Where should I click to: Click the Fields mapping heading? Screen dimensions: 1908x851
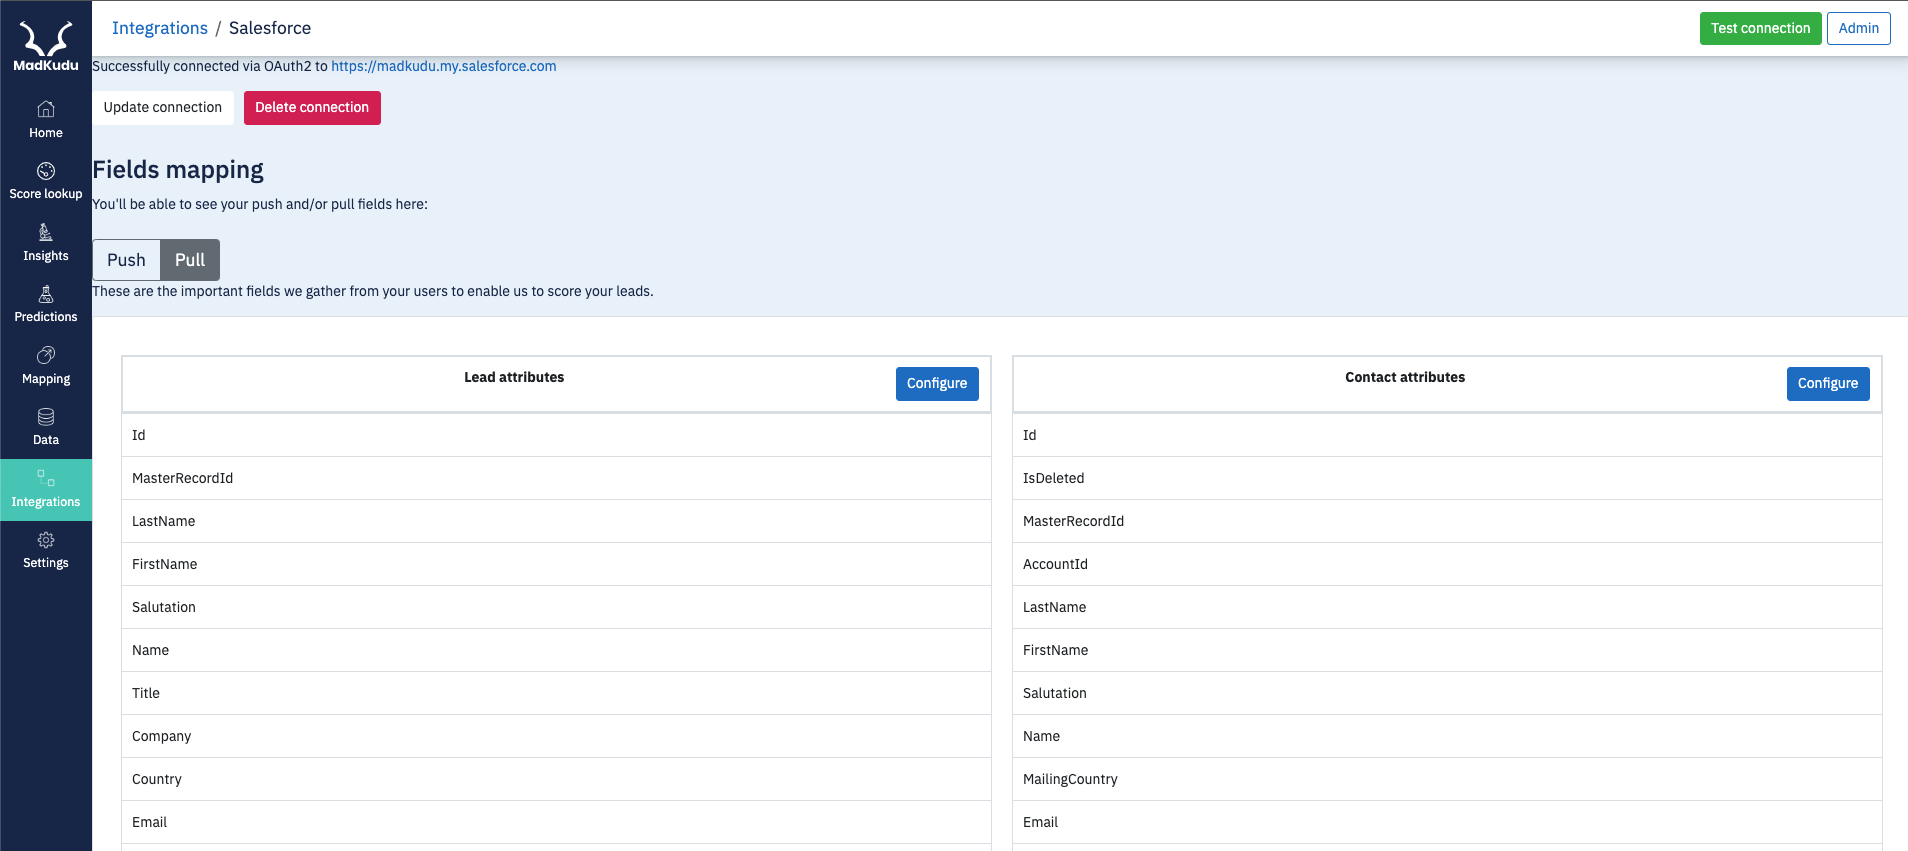pyautogui.click(x=178, y=170)
